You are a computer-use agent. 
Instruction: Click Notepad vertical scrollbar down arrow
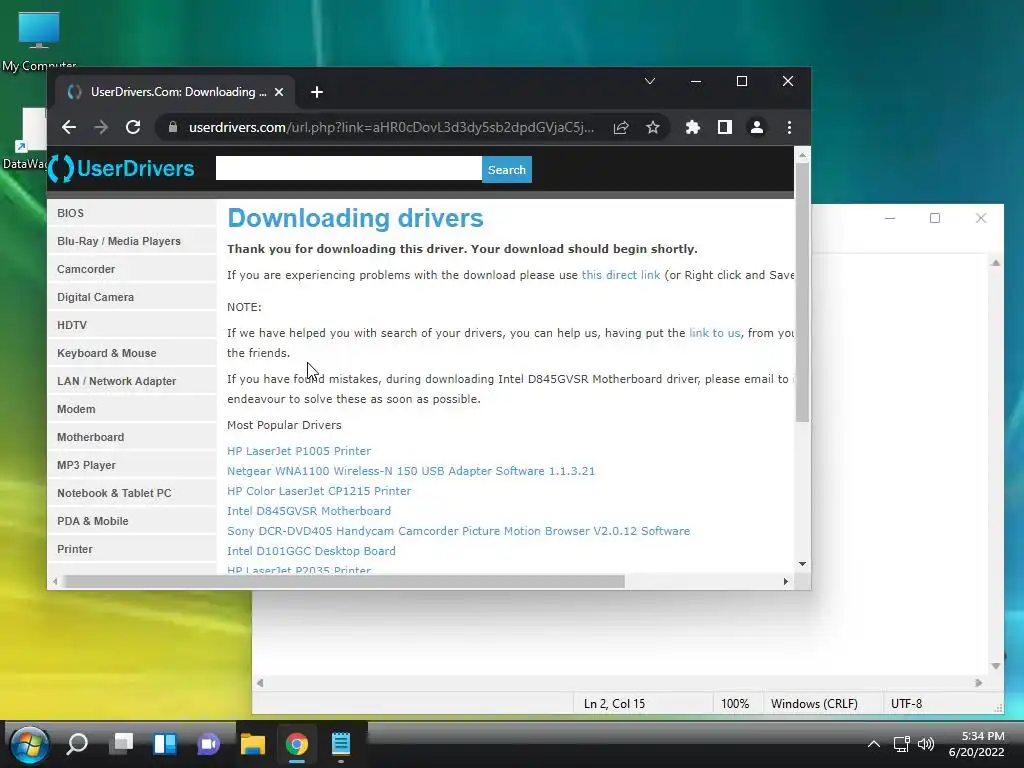point(996,666)
